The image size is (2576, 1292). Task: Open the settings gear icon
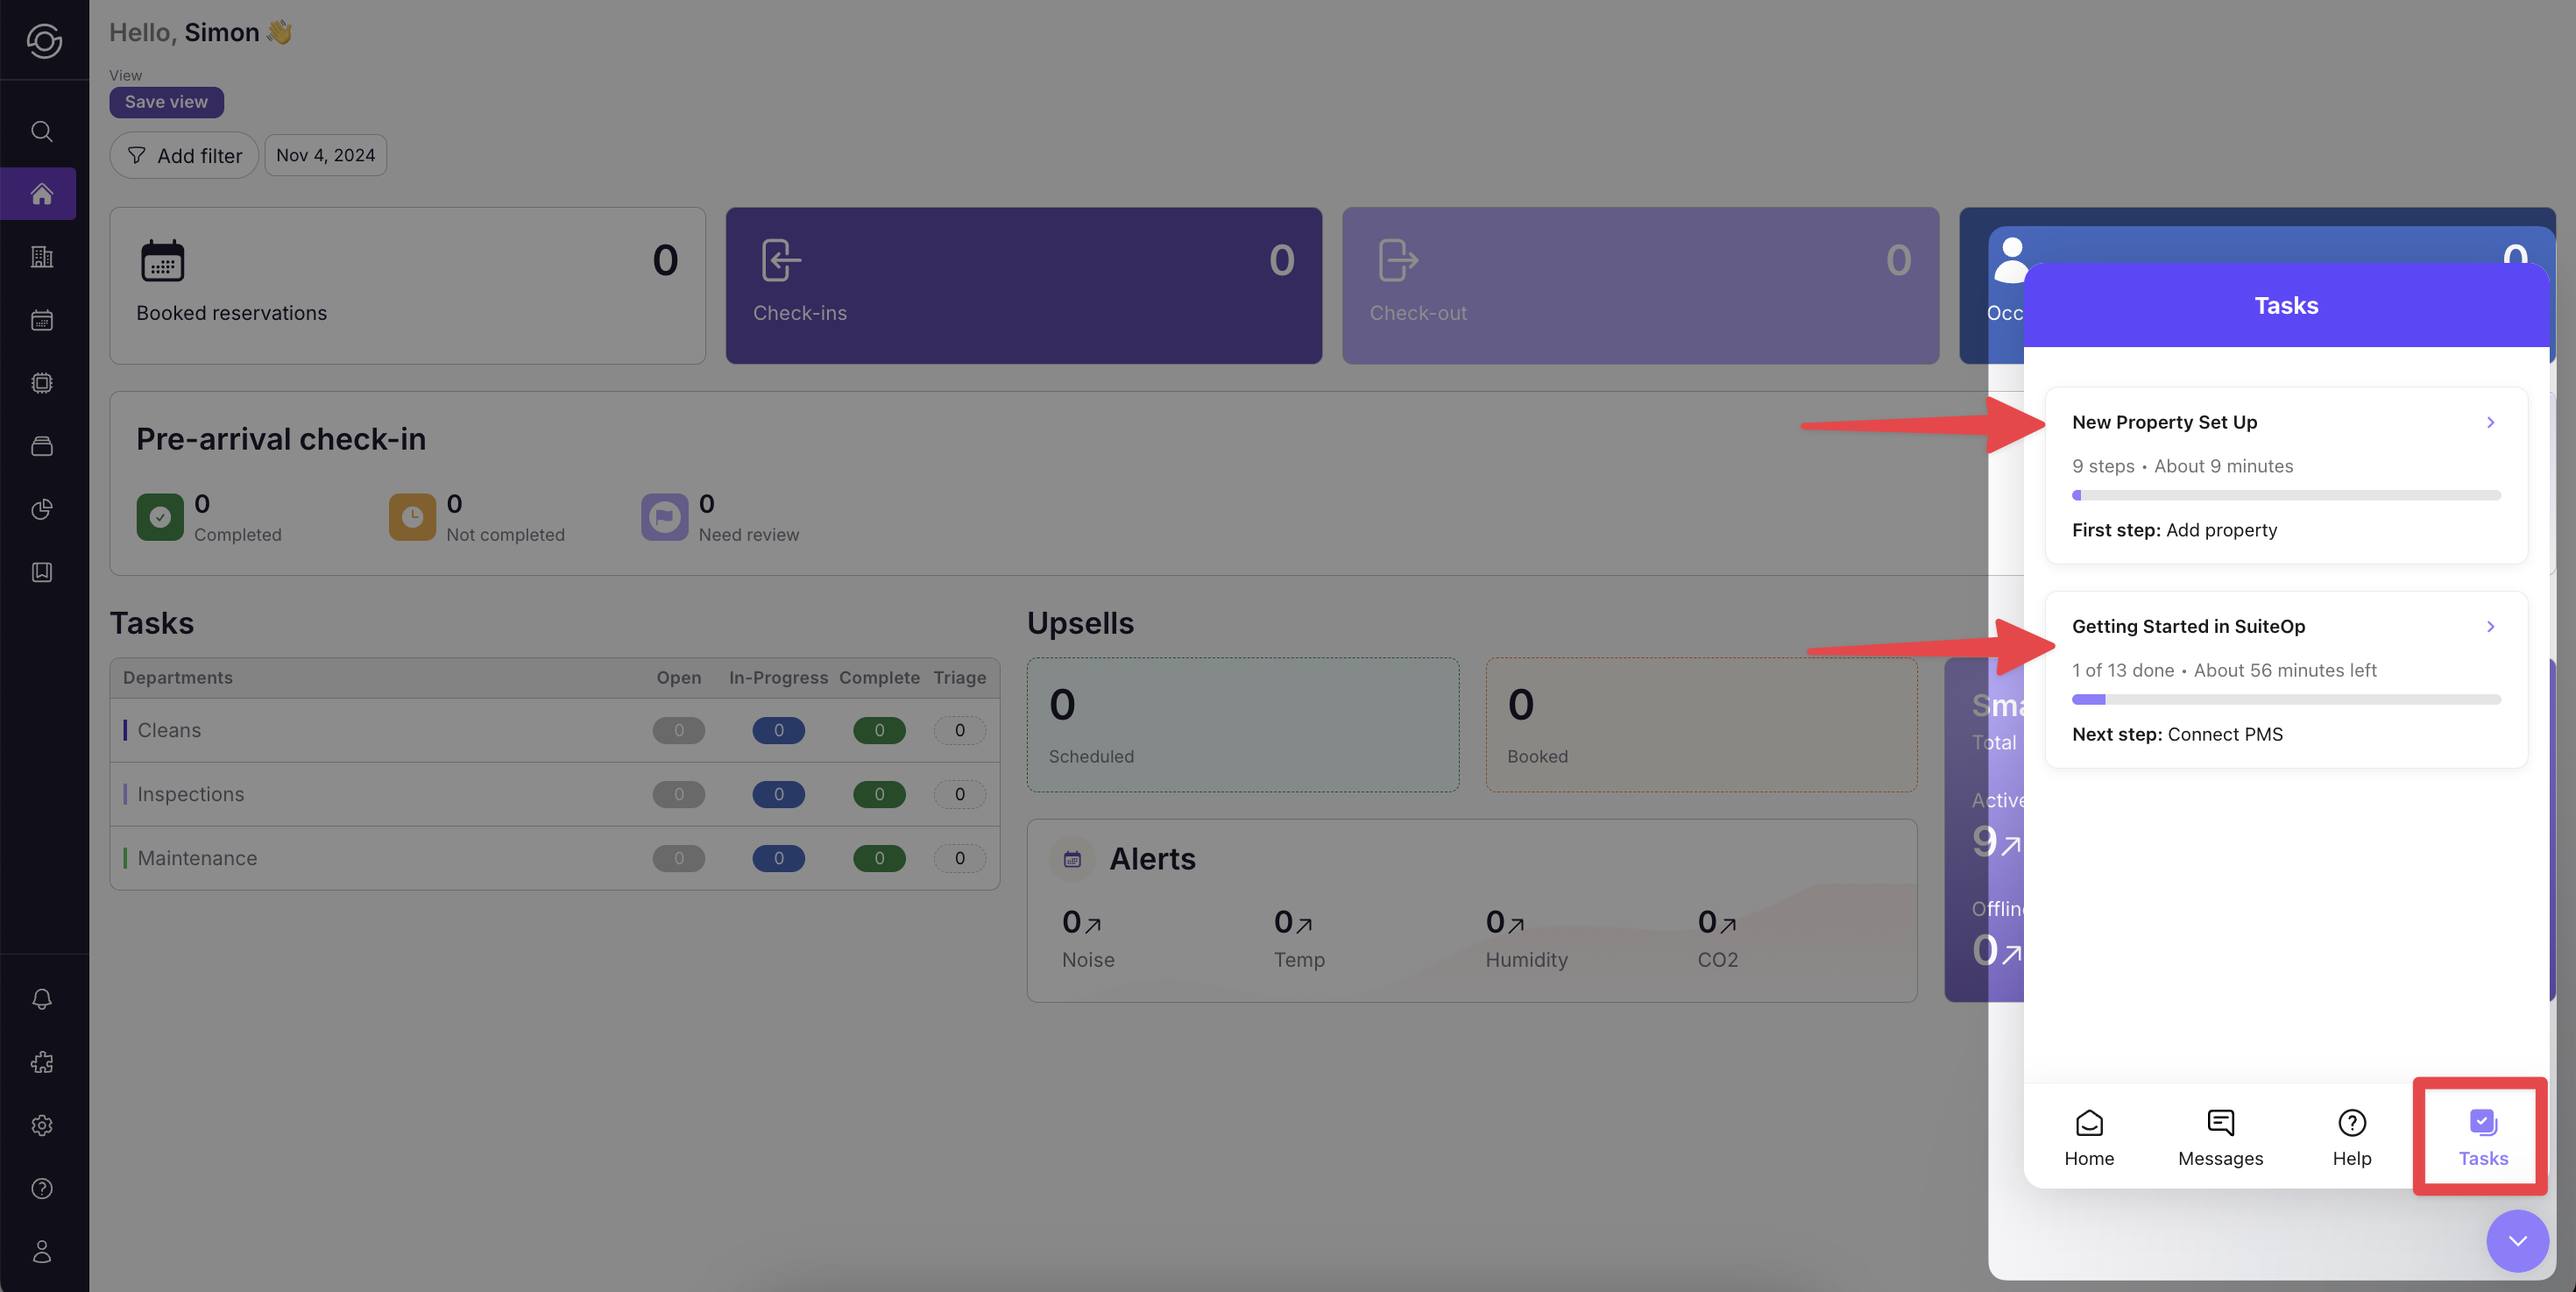[42, 1125]
